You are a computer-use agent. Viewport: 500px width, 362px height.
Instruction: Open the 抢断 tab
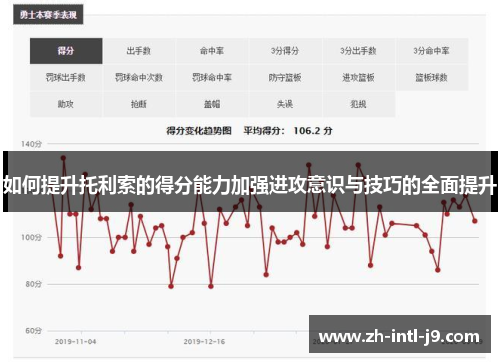(x=139, y=104)
